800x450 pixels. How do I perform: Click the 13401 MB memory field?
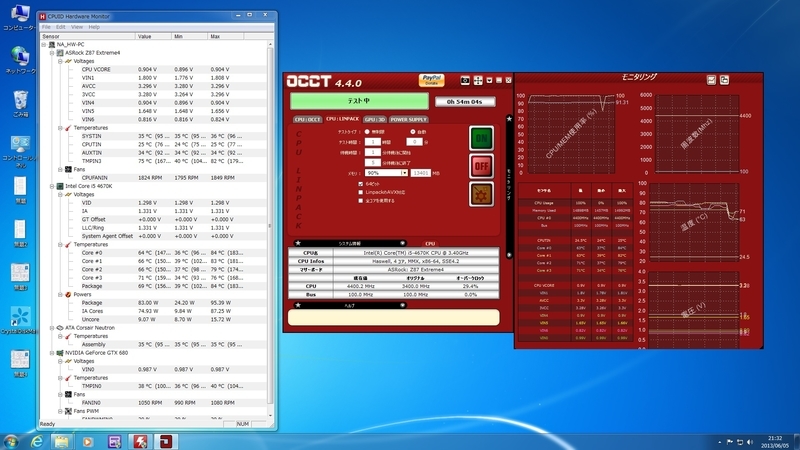(420, 173)
